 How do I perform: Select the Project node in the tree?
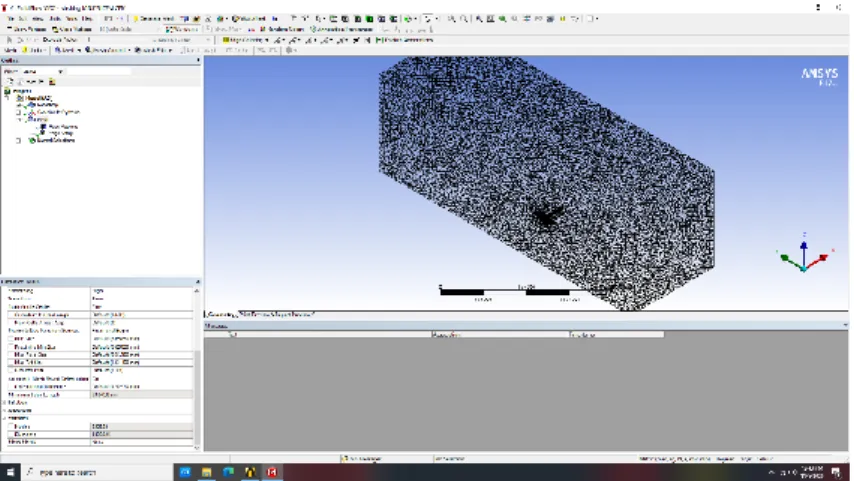click(x=22, y=91)
